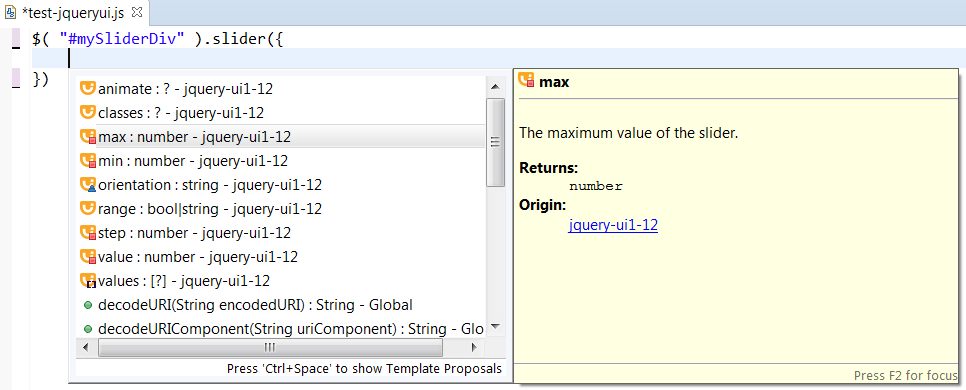Click the JavaScript file icon on editor tab
Screen dimensions: 966x390
(10, 12)
